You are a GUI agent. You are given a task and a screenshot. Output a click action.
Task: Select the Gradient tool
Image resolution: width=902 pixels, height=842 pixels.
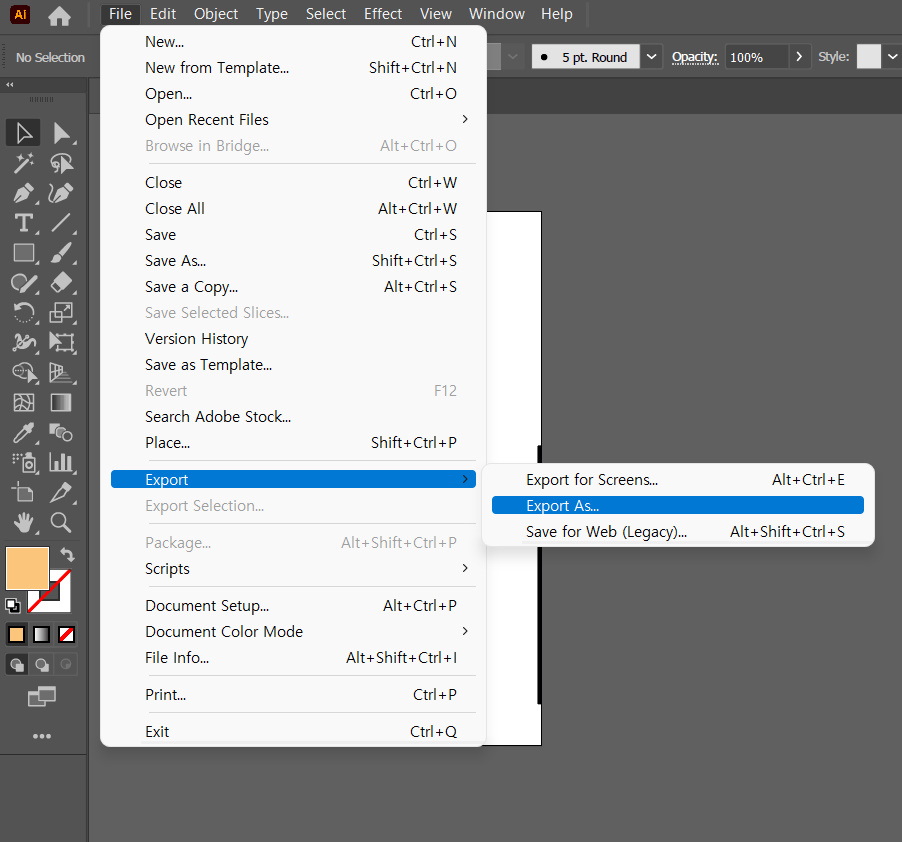[x=61, y=403]
